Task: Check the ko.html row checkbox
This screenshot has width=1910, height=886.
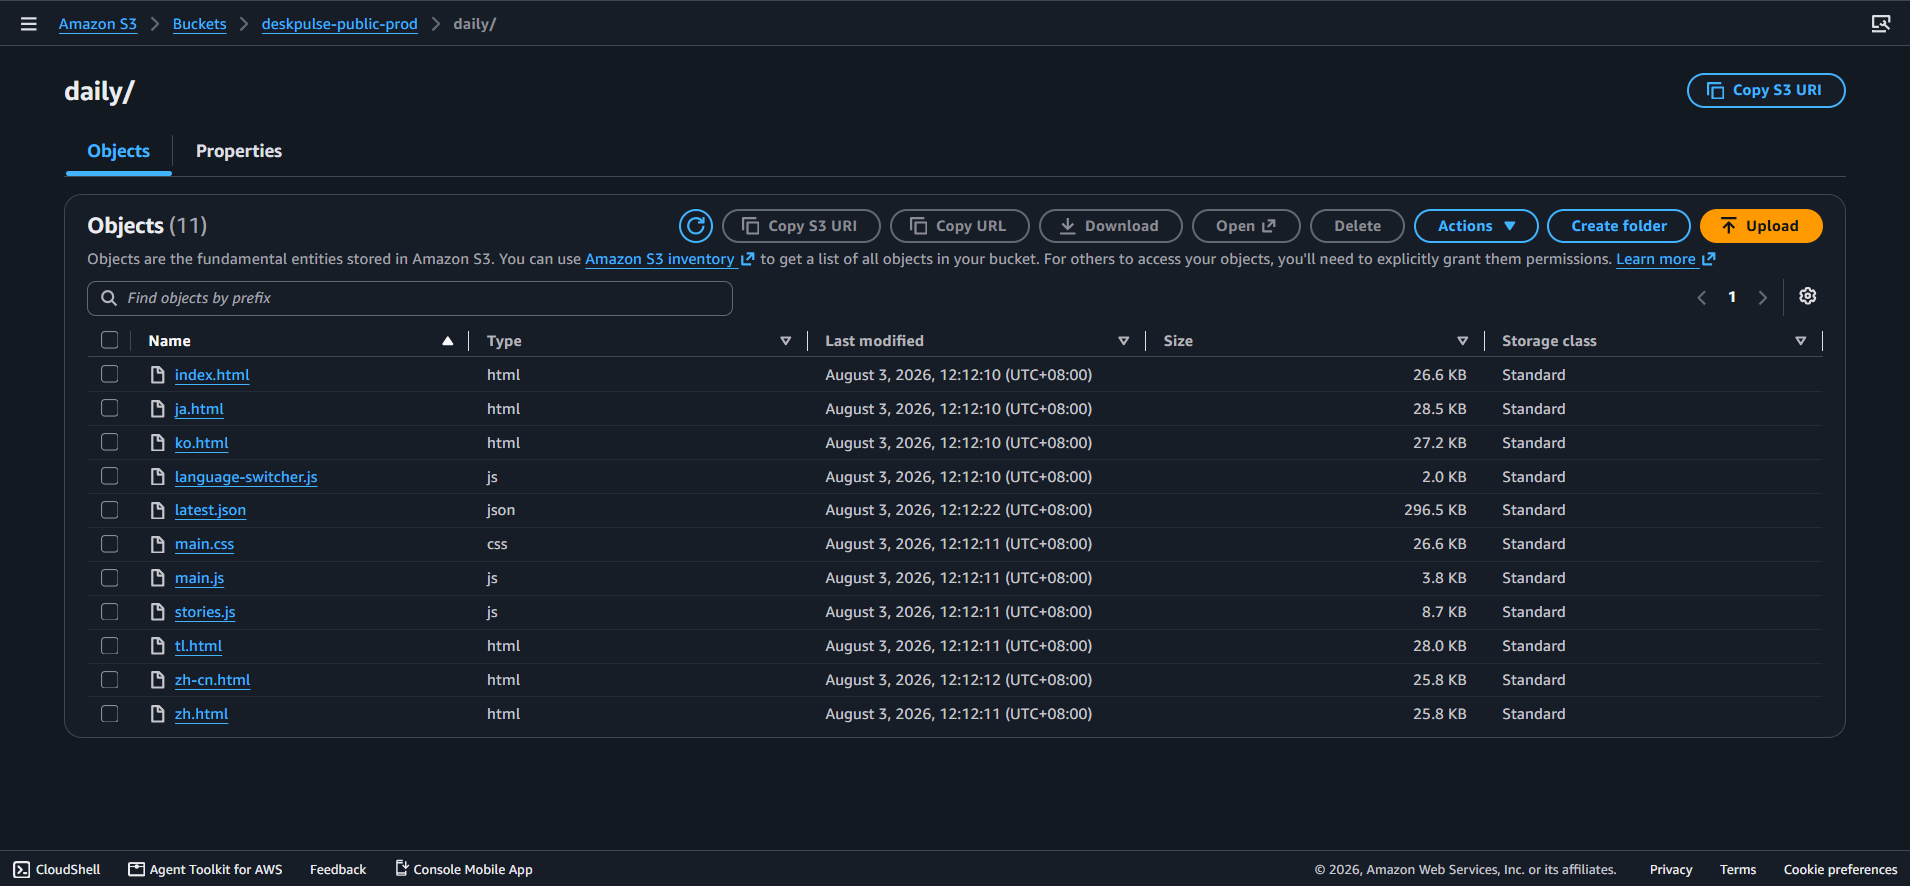Action: tap(110, 442)
